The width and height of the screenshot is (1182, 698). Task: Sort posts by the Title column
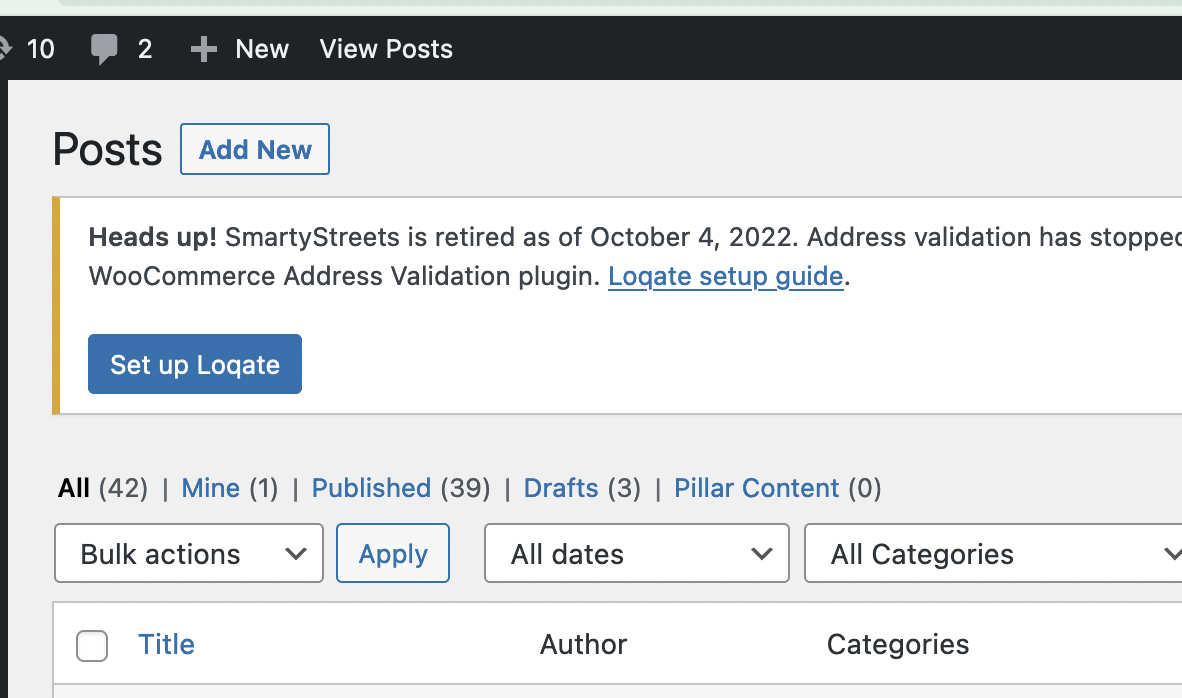166,644
